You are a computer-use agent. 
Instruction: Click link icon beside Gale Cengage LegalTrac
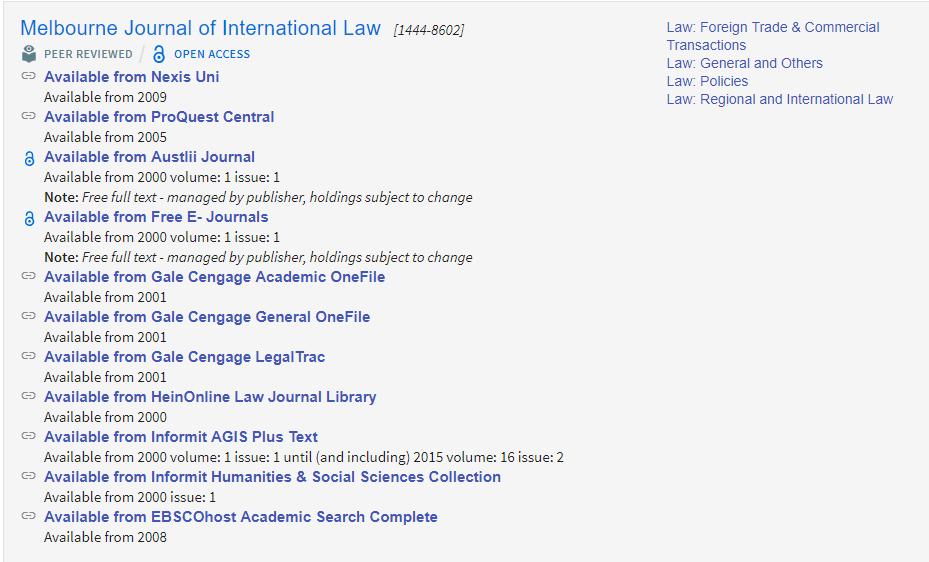pyautogui.click(x=28, y=356)
